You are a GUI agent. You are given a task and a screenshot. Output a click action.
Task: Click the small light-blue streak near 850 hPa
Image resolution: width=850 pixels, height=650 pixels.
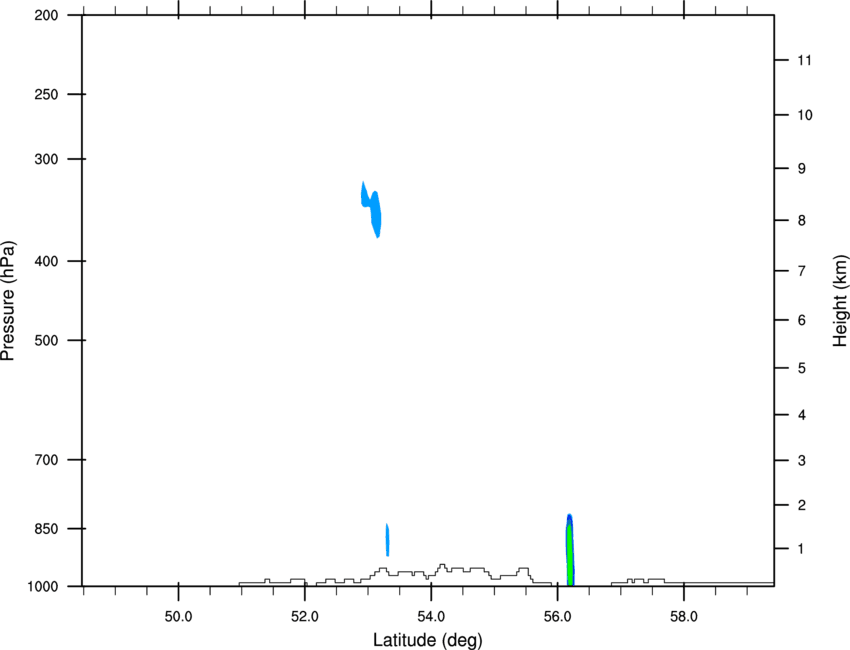387,539
